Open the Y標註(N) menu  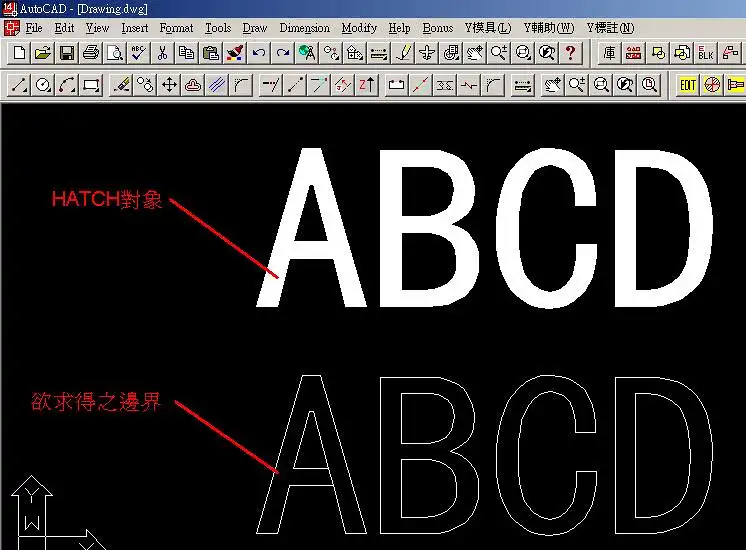pos(610,28)
